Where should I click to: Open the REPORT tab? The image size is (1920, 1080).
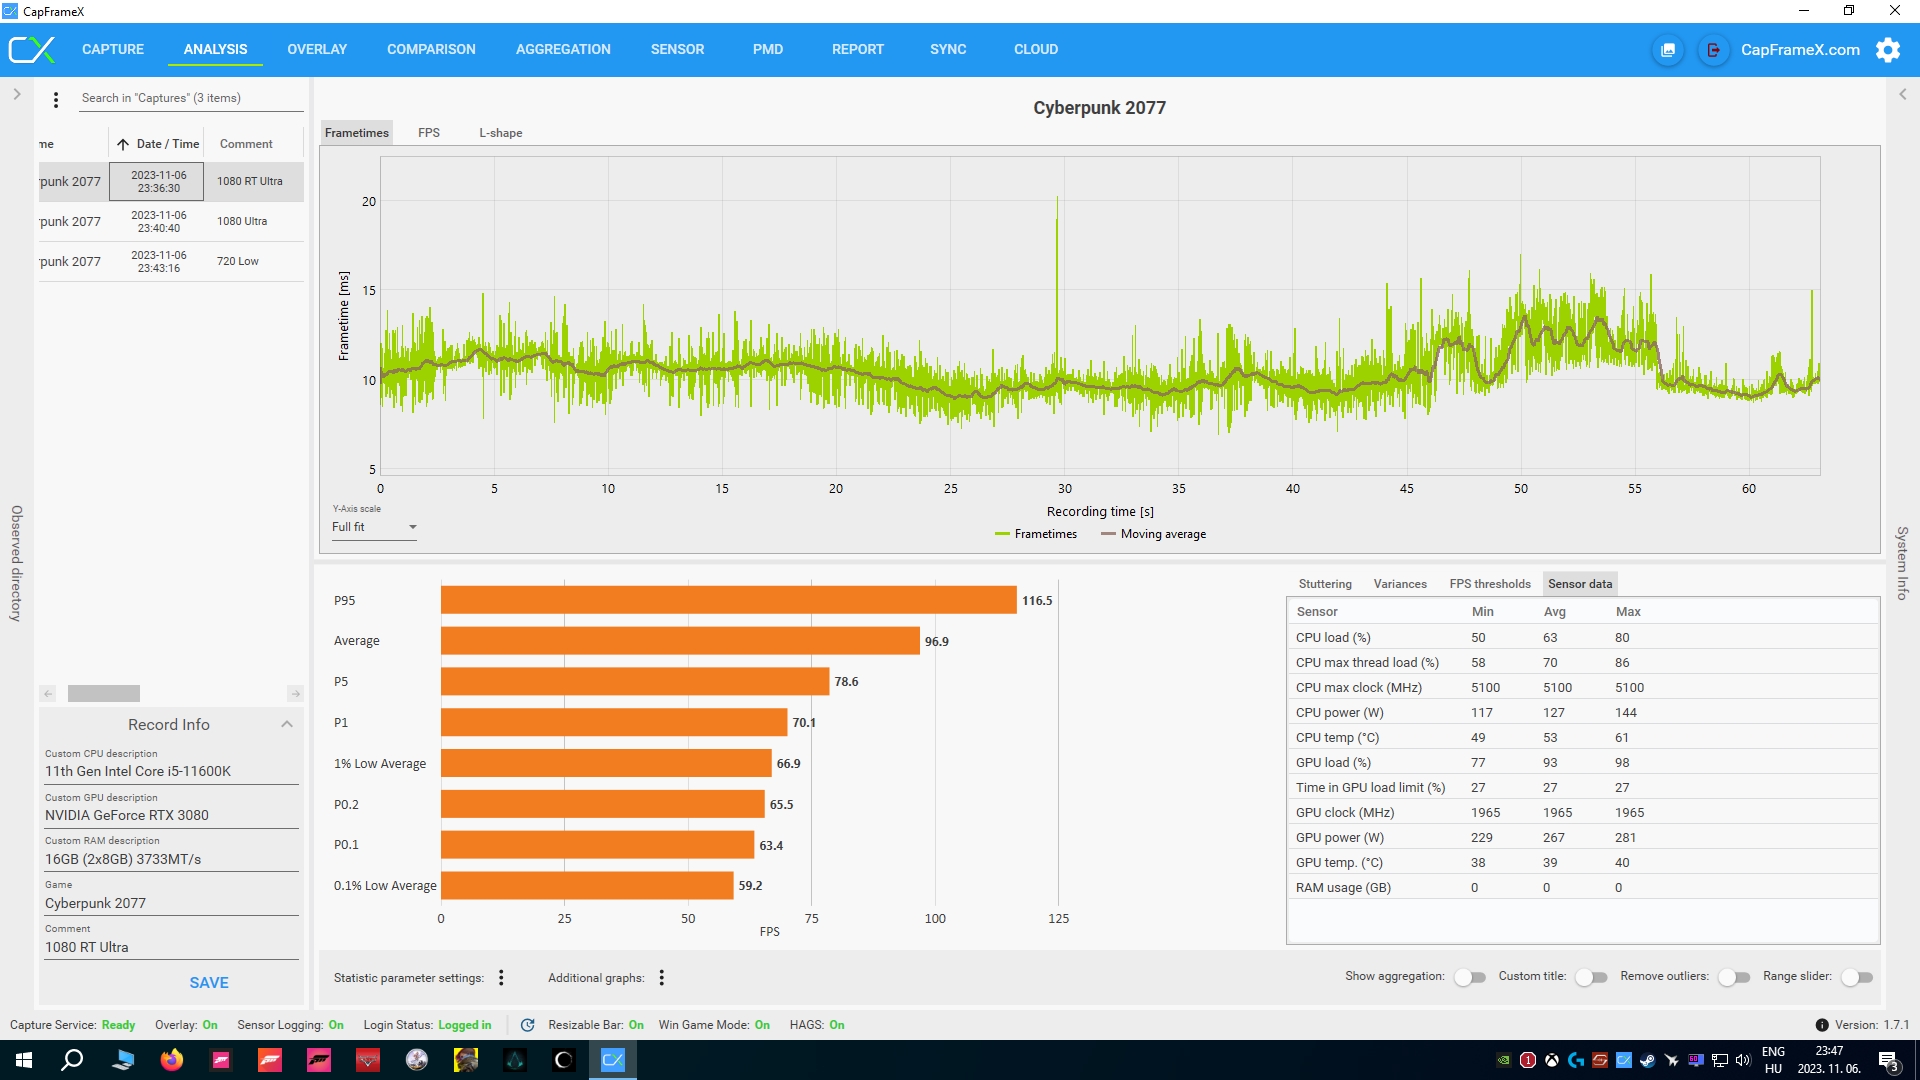[858, 49]
